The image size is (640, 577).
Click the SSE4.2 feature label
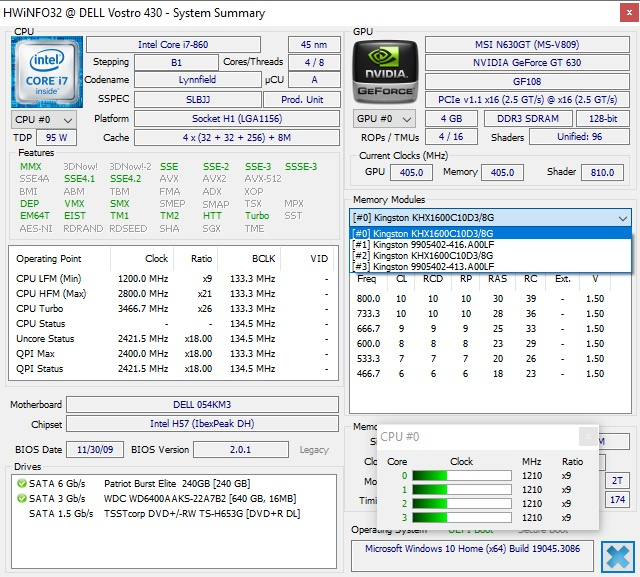click(125, 179)
